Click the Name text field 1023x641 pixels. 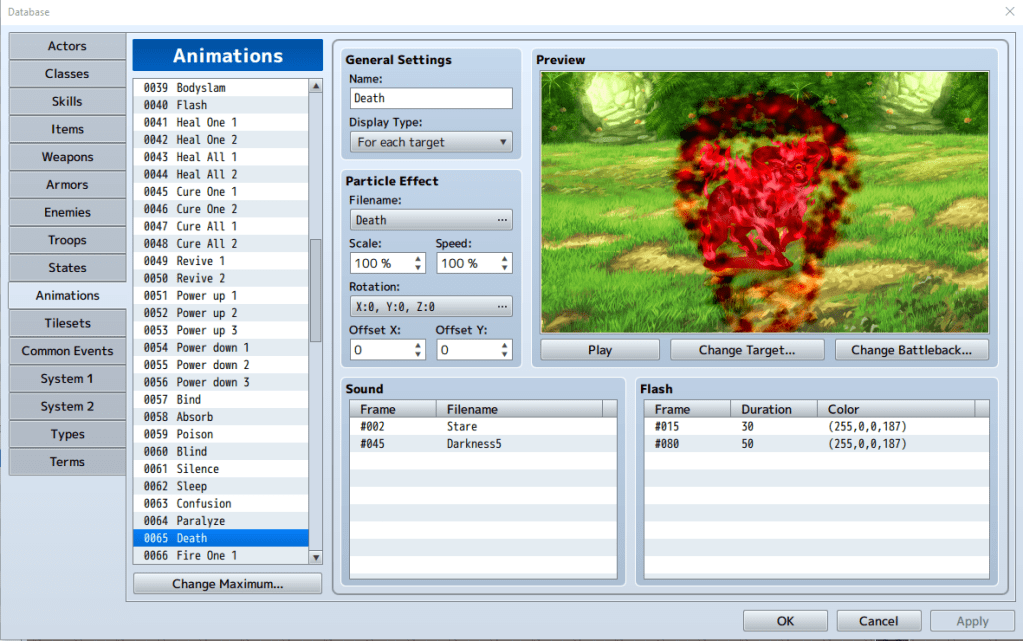tap(431, 98)
